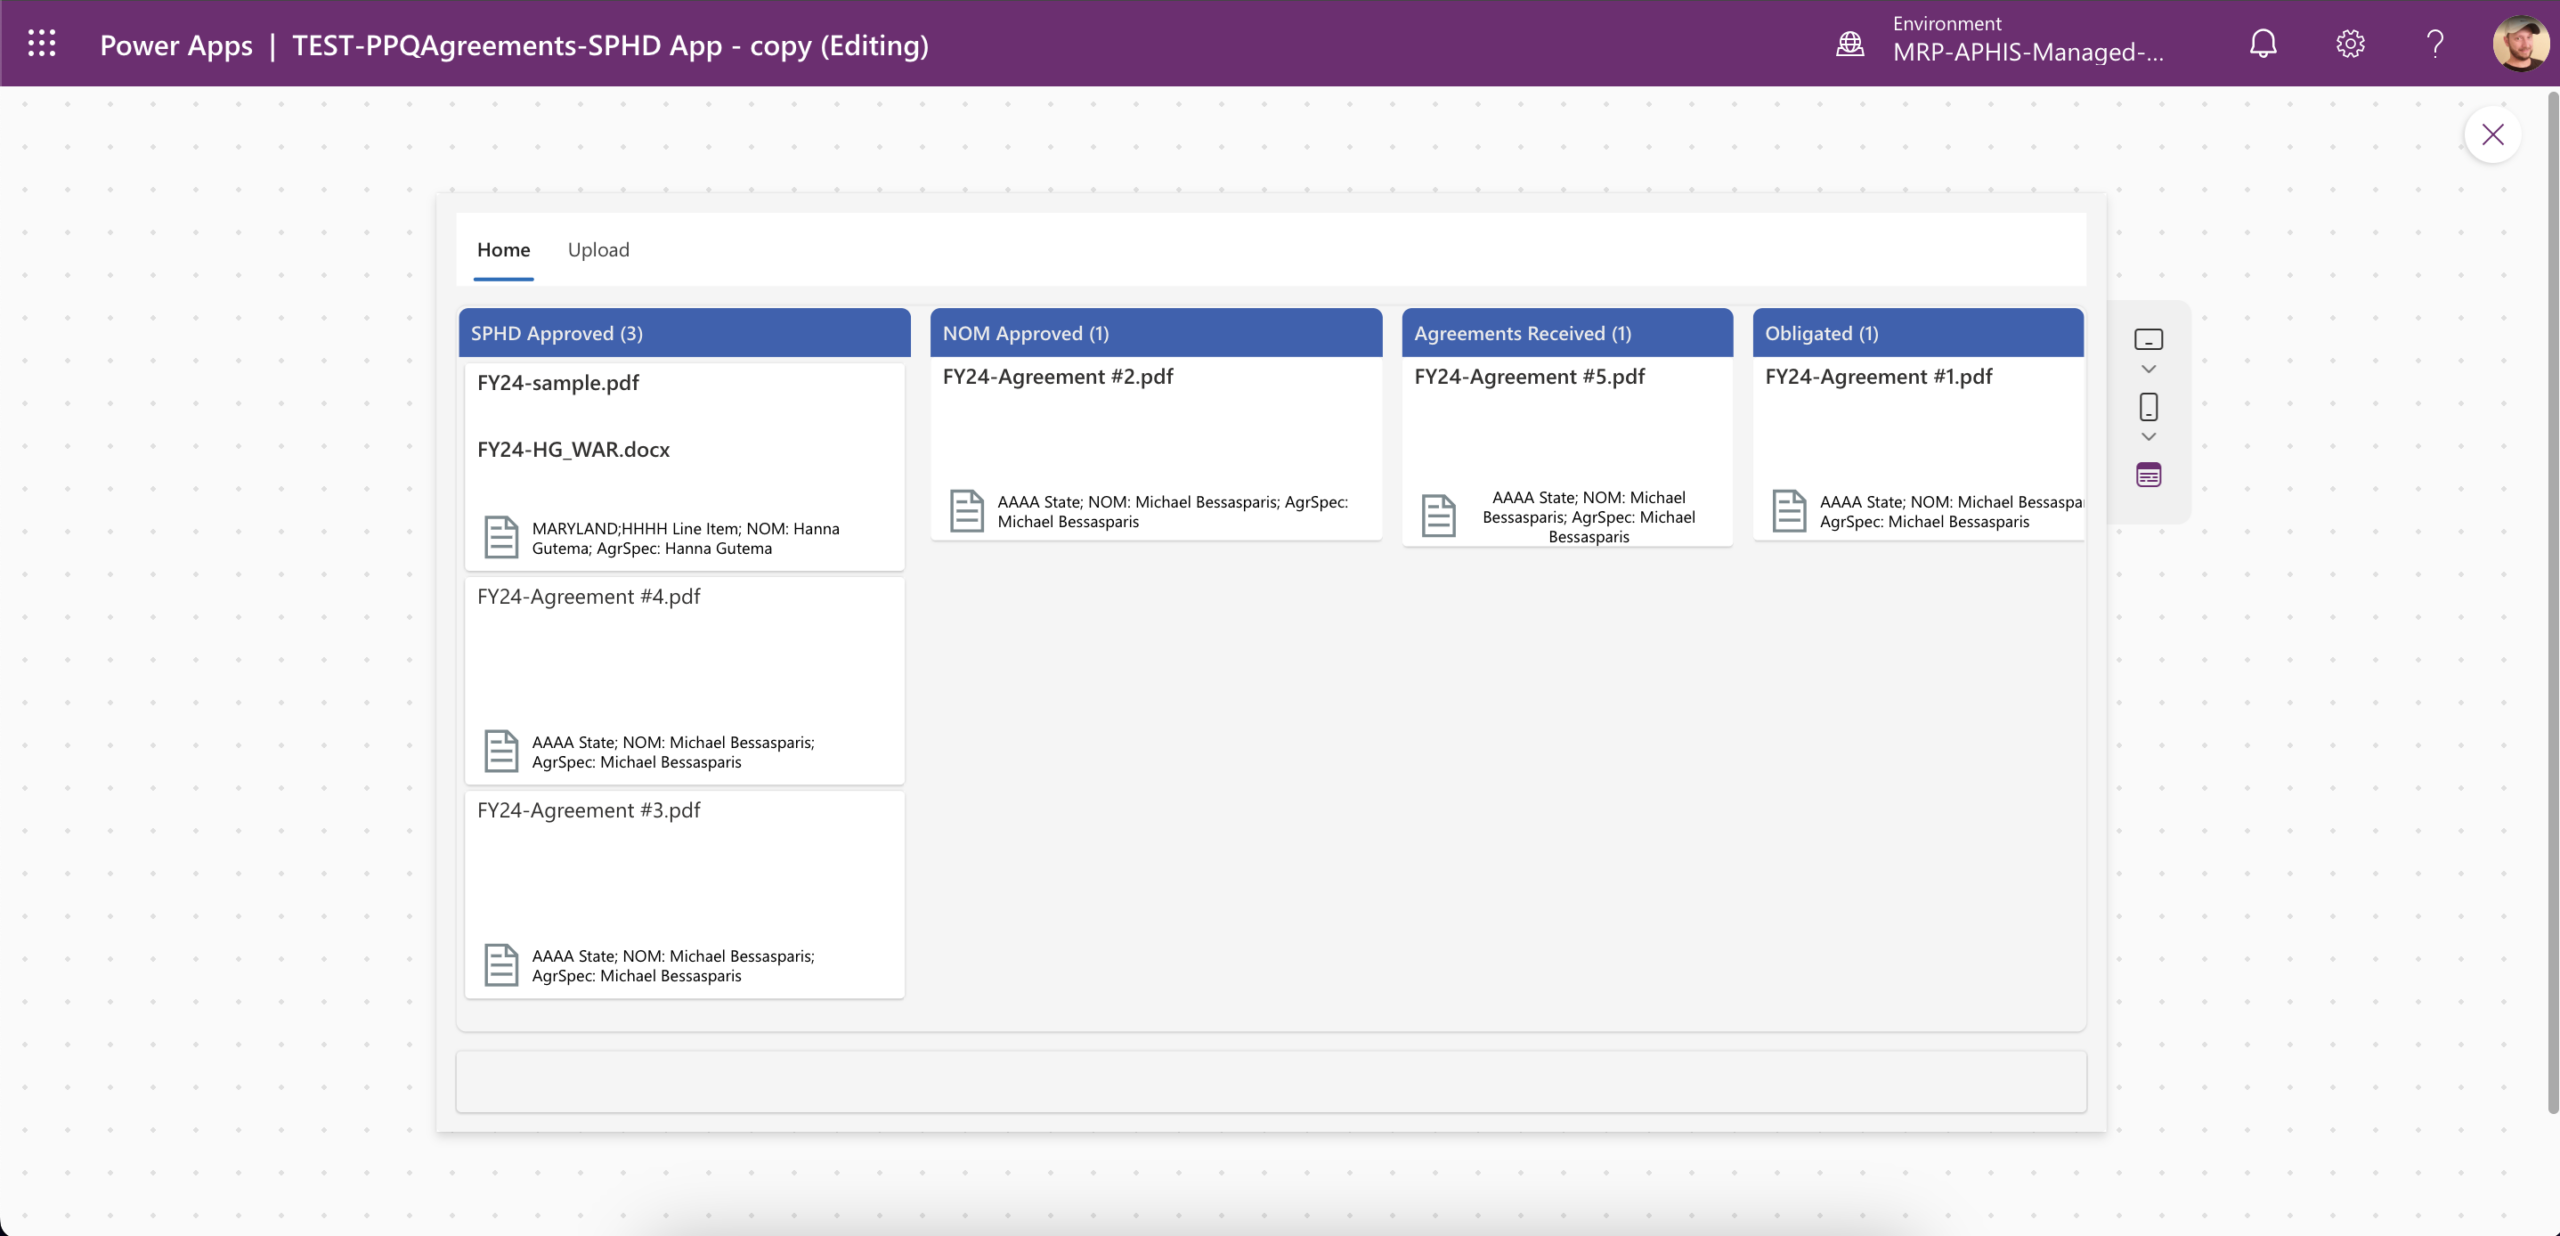Expand the tablet device chevron dropdown

click(x=2148, y=370)
